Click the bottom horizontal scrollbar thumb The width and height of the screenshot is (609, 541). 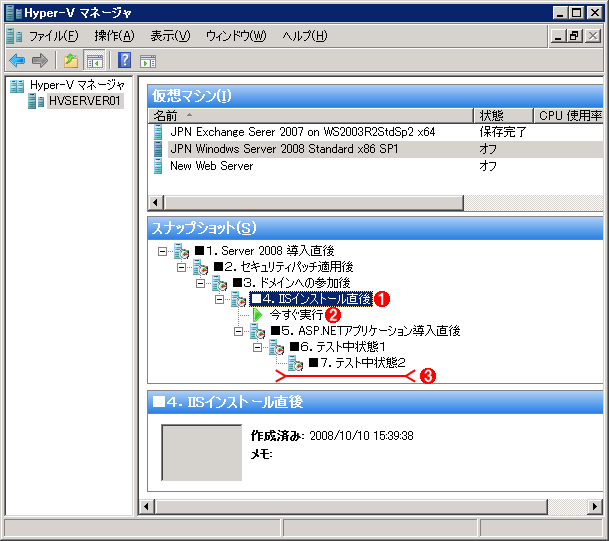(351, 506)
